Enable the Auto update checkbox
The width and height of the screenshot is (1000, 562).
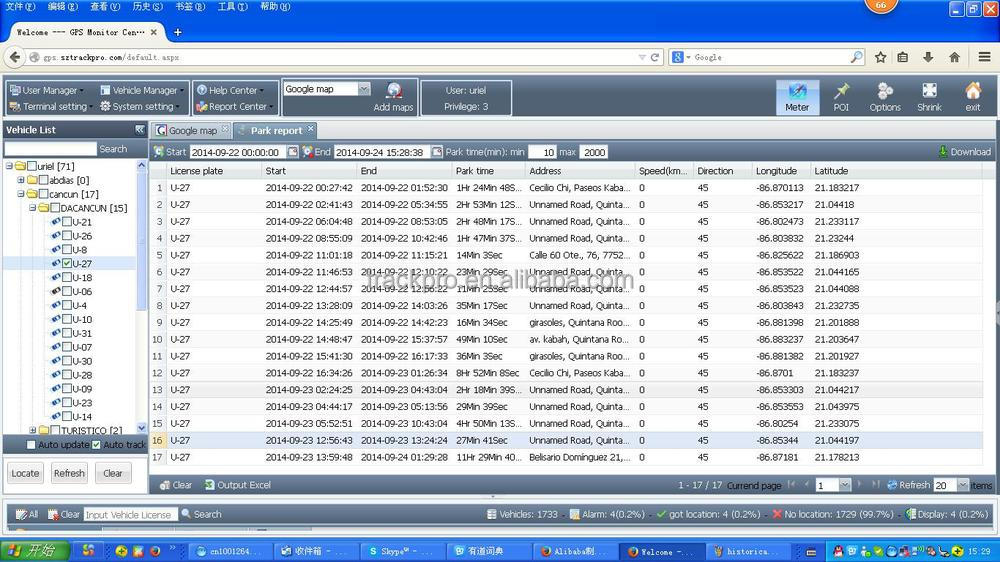click(x=31, y=445)
